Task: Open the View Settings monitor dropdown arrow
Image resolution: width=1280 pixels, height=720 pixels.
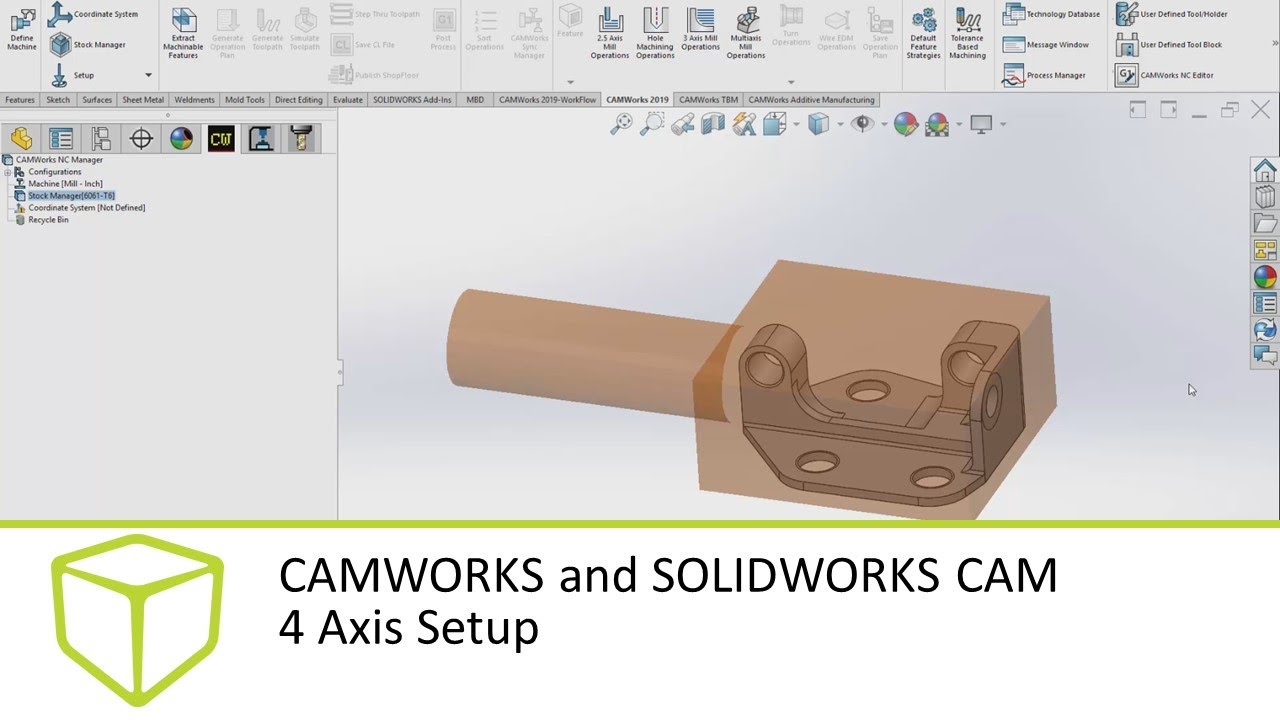Action: 1002,125
